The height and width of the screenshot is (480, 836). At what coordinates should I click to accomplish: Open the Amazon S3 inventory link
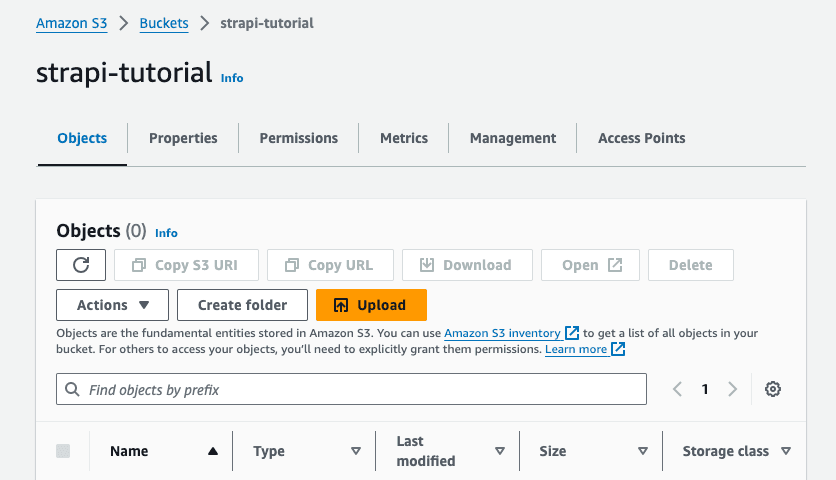tap(502, 333)
